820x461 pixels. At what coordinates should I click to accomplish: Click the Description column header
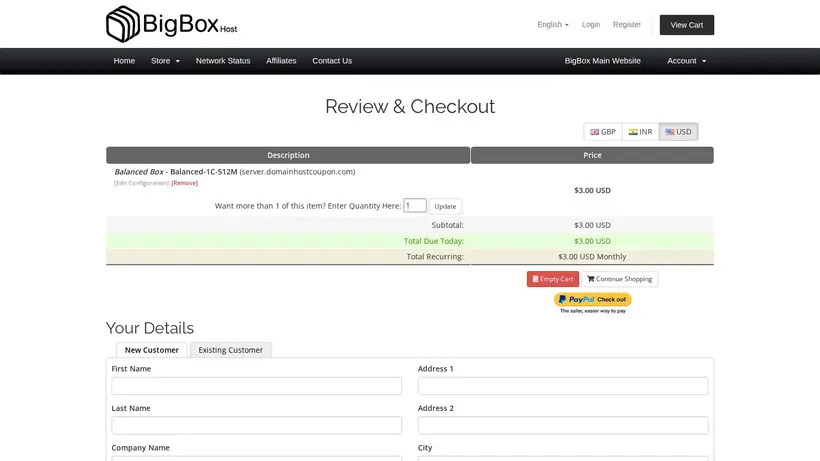coord(288,155)
